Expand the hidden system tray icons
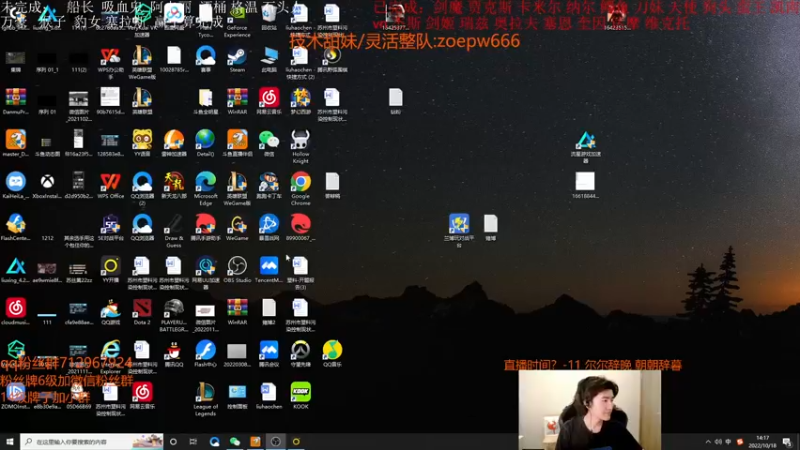 pyautogui.click(x=708, y=442)
